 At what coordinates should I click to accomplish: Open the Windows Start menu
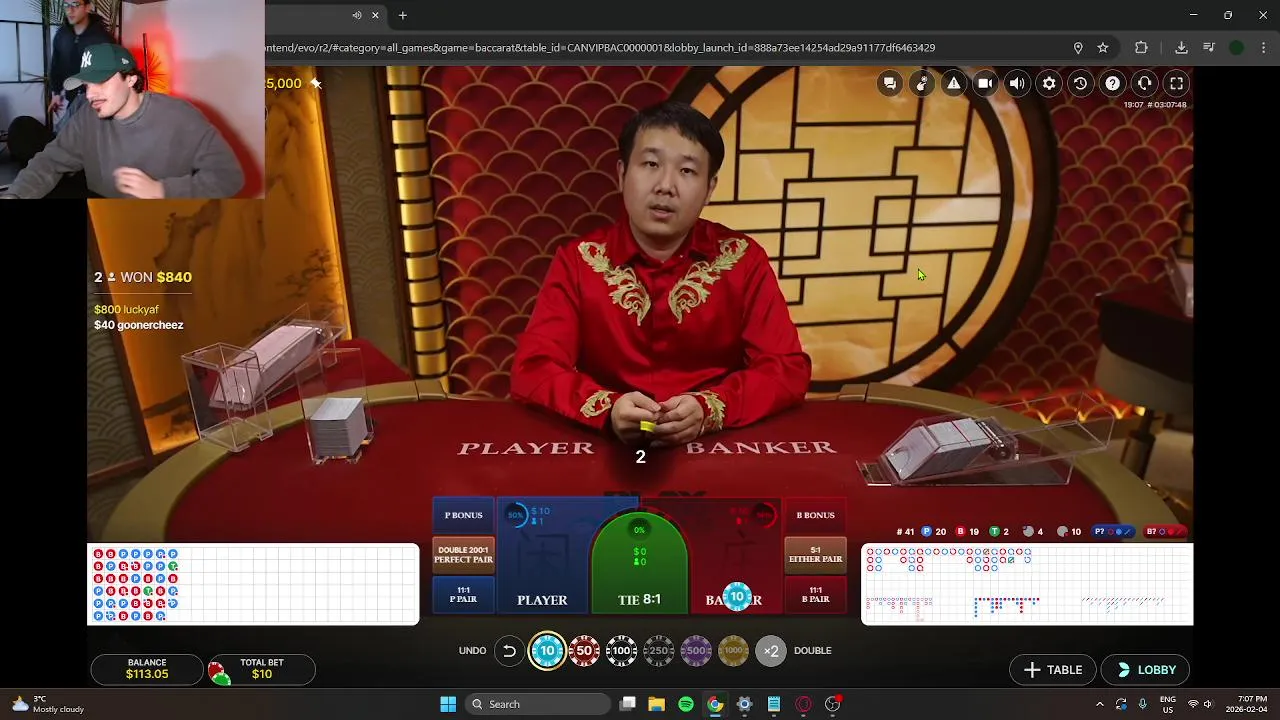coord(448,704)
